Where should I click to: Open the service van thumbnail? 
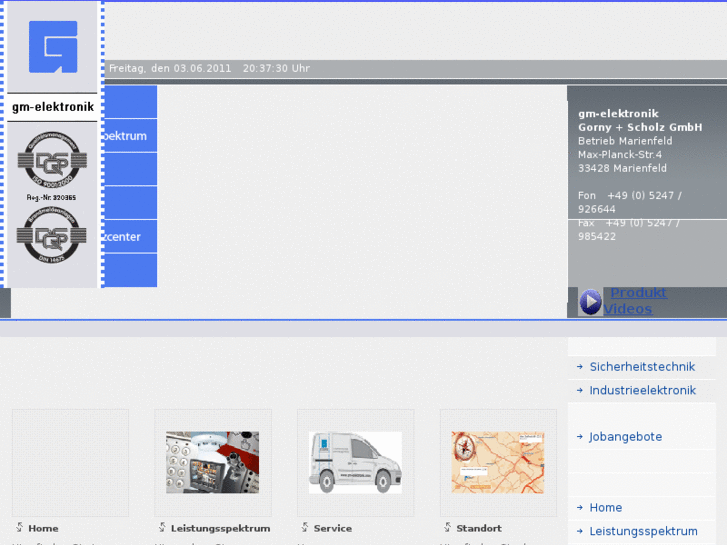point(356,462)
